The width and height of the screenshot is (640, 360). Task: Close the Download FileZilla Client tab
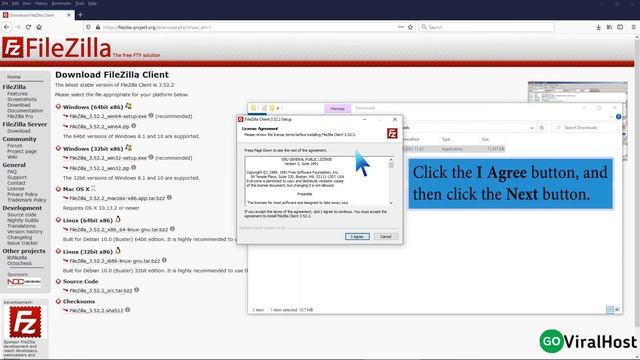(x=69, y=15)
